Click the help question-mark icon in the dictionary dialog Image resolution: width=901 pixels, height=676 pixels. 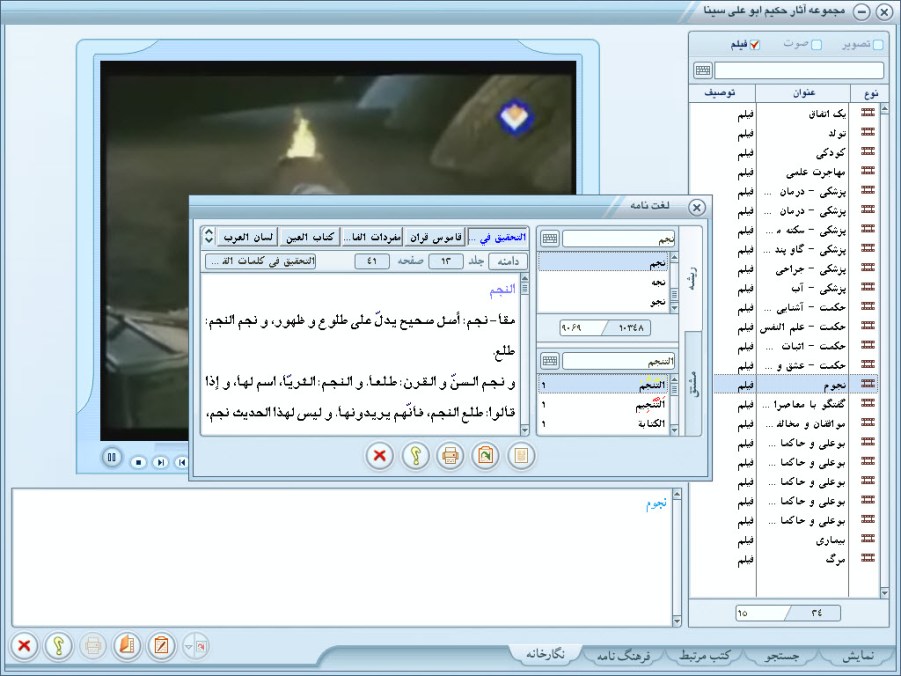click(x=415, y=456)
